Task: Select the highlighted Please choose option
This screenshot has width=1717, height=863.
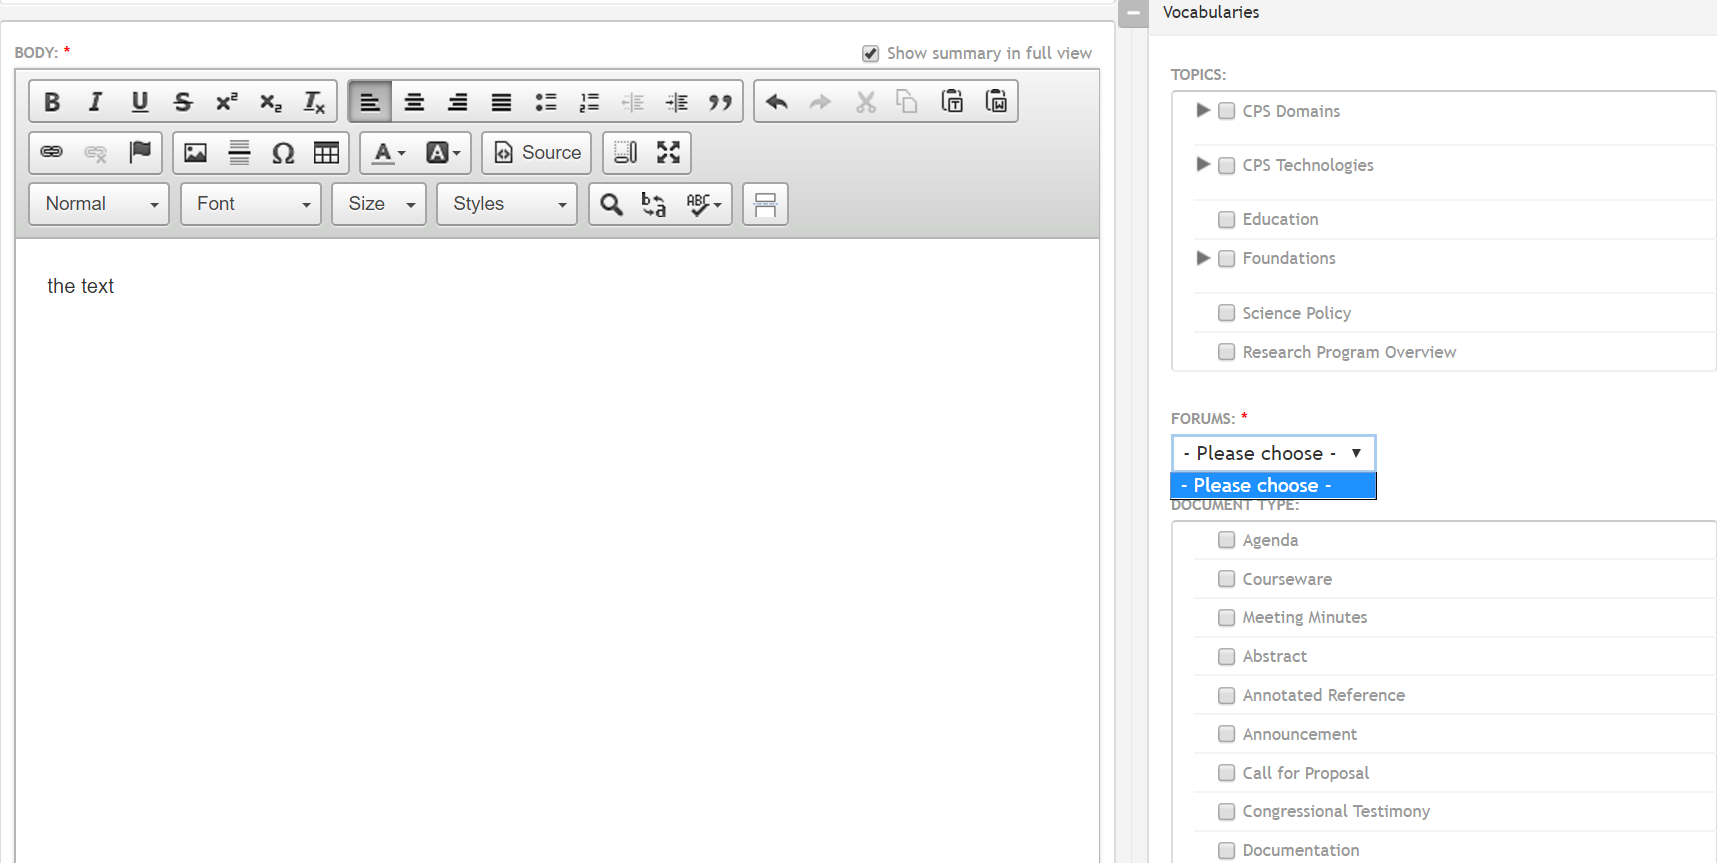Action: [x=1272, y=486]
